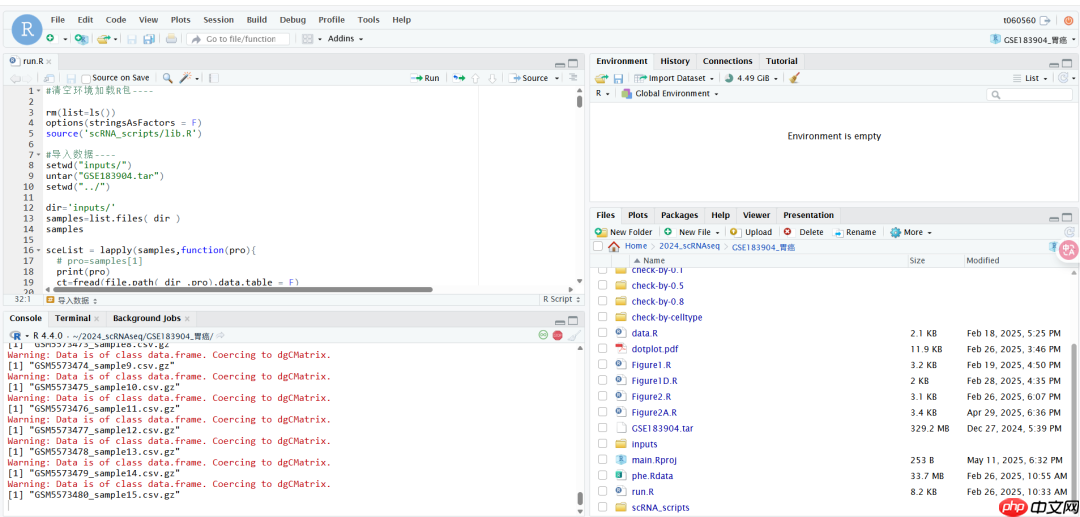The height and width of the screenshot is (517, 1080).
Task: Open the Global Environment dropdown
Action: pos(670,94)
